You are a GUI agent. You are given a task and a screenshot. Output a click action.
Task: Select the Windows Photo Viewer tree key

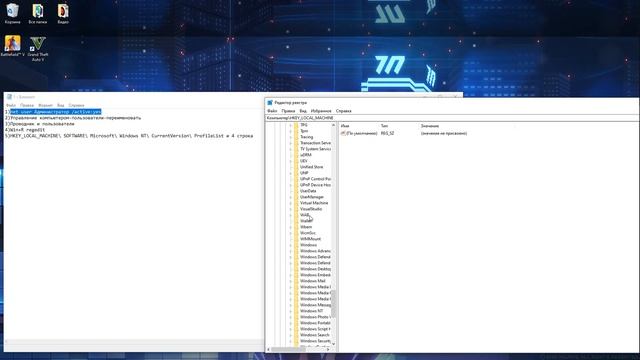tap(315, 317)
